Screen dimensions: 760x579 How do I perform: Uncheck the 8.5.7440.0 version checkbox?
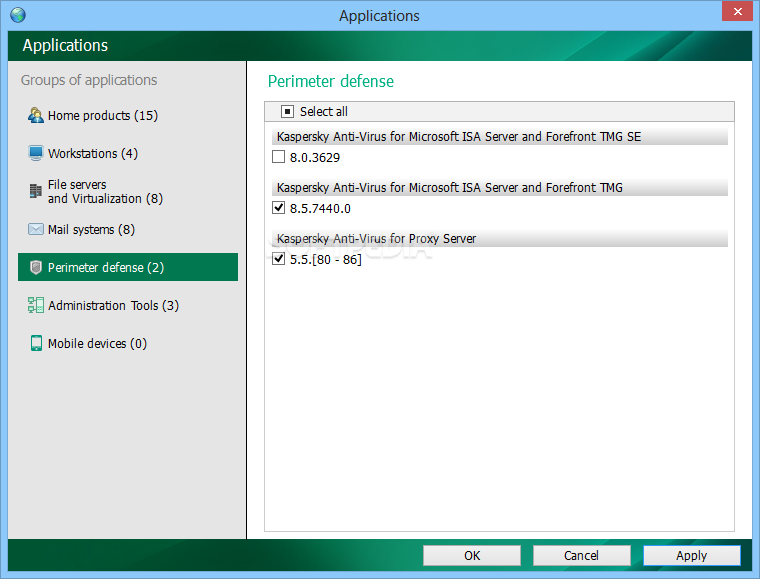coord(278,208)
